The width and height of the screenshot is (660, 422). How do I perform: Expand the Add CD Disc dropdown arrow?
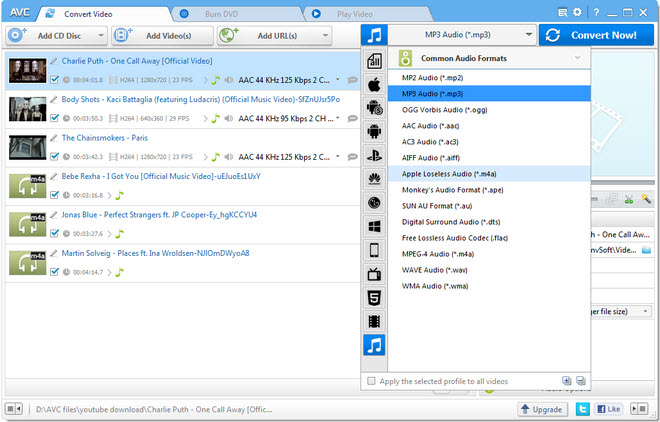pos(101,35)
